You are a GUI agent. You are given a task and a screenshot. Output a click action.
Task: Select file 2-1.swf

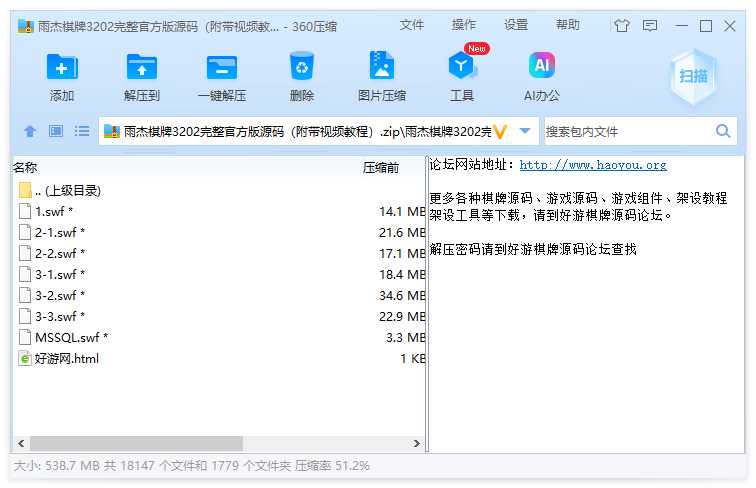60,232
